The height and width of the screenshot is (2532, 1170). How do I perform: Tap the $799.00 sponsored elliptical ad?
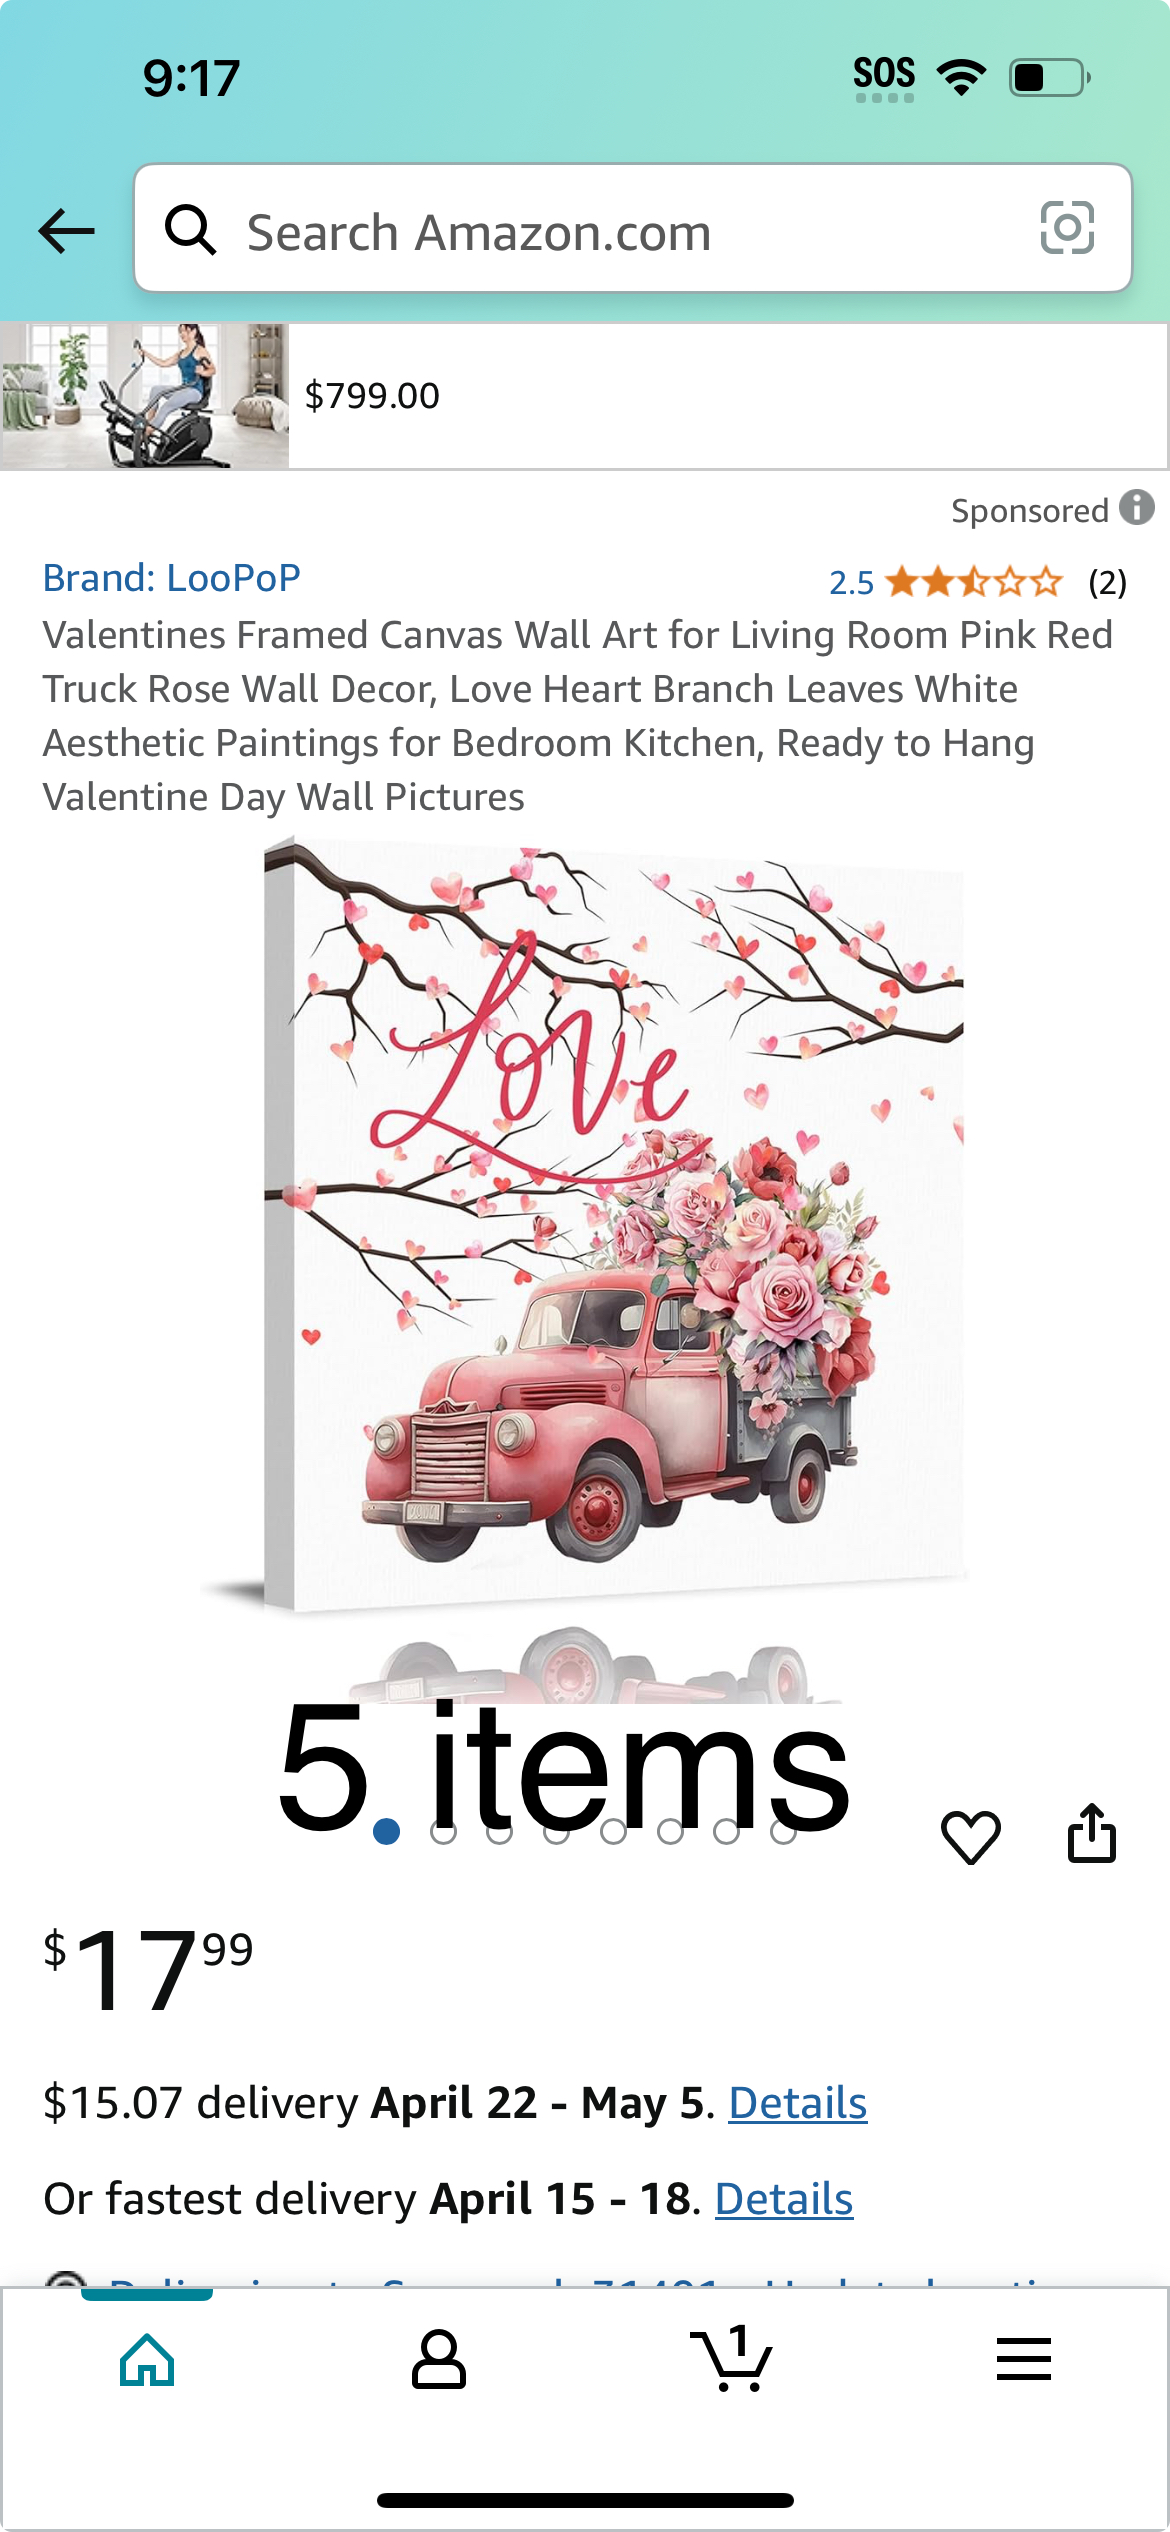[584, 396]
